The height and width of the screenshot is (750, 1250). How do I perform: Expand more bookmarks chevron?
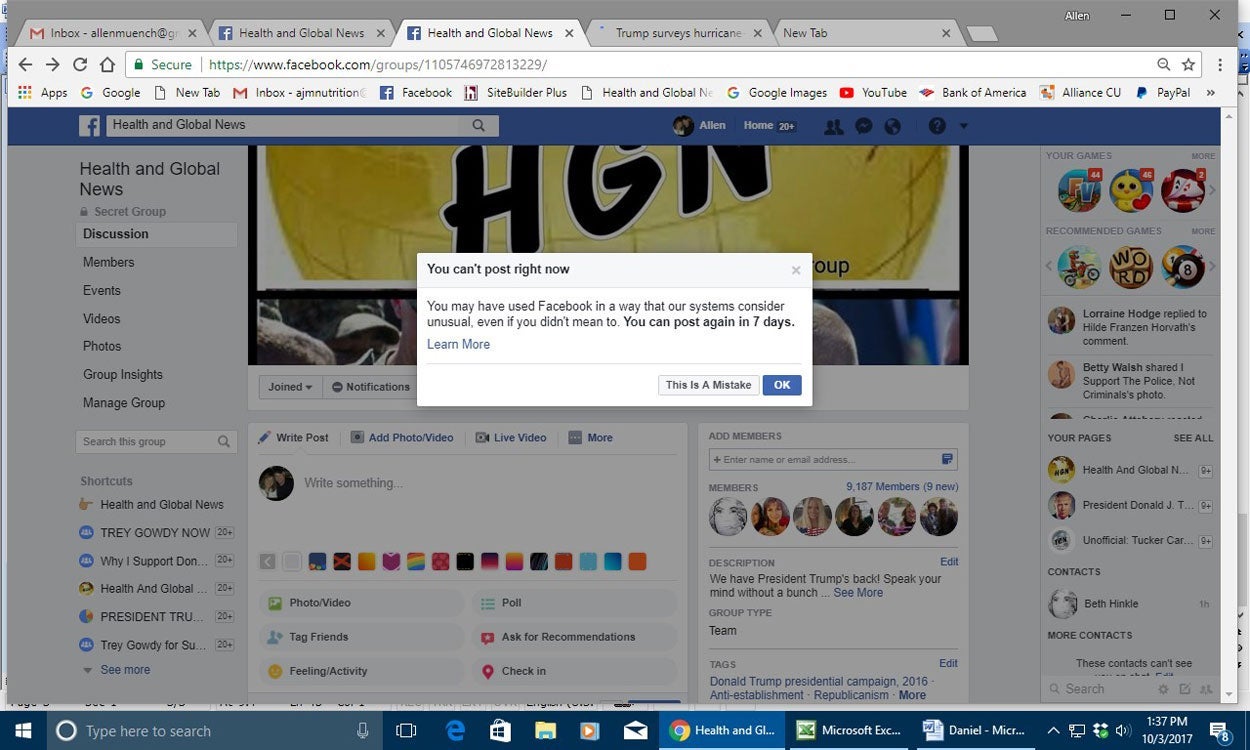coord(1211,92)
